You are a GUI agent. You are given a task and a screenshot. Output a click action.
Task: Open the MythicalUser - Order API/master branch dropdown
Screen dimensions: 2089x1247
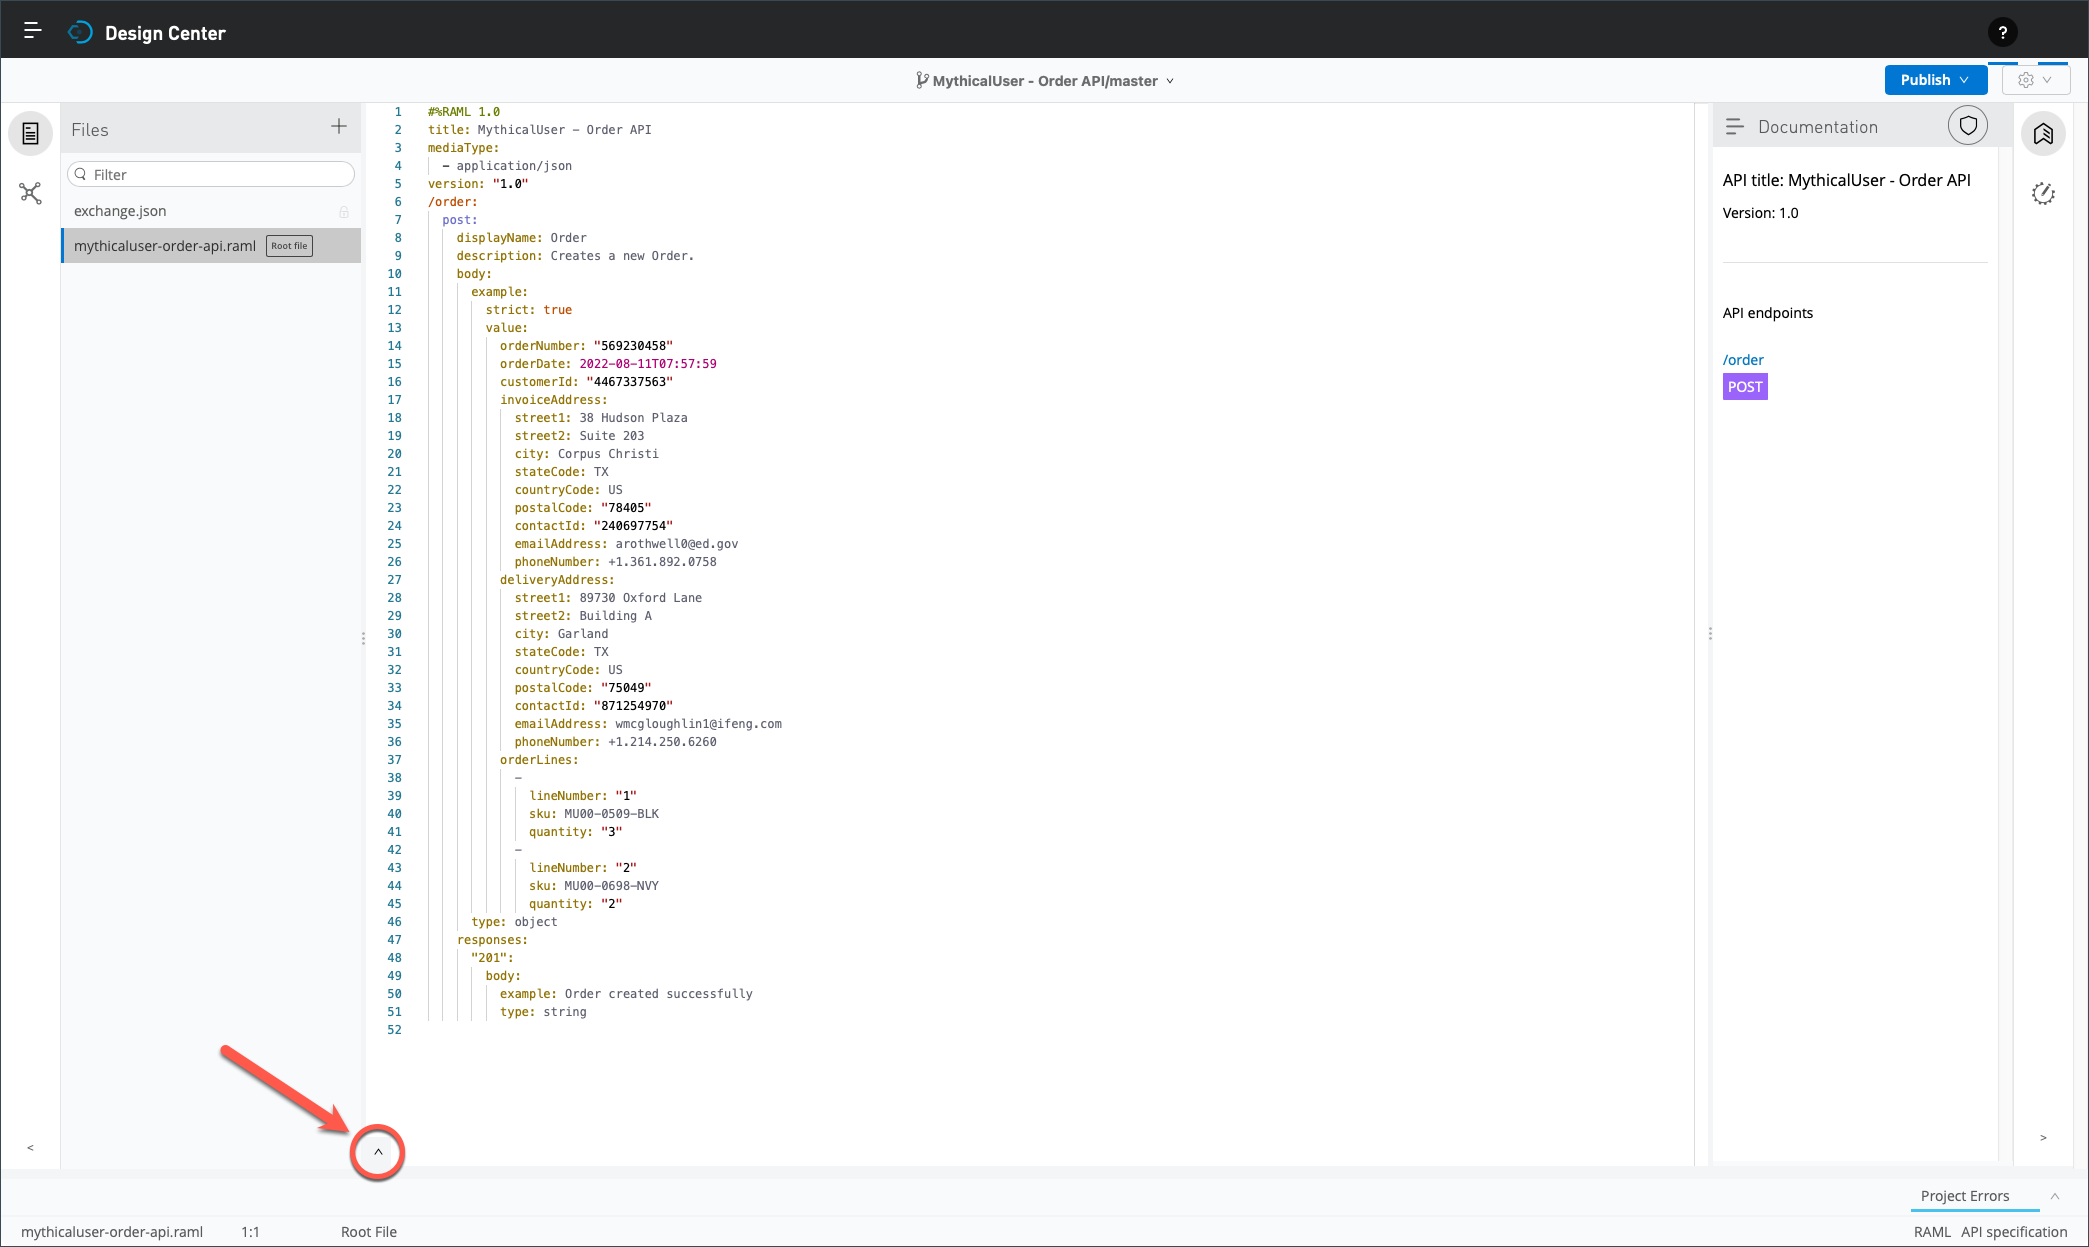tap(1045, 81)
